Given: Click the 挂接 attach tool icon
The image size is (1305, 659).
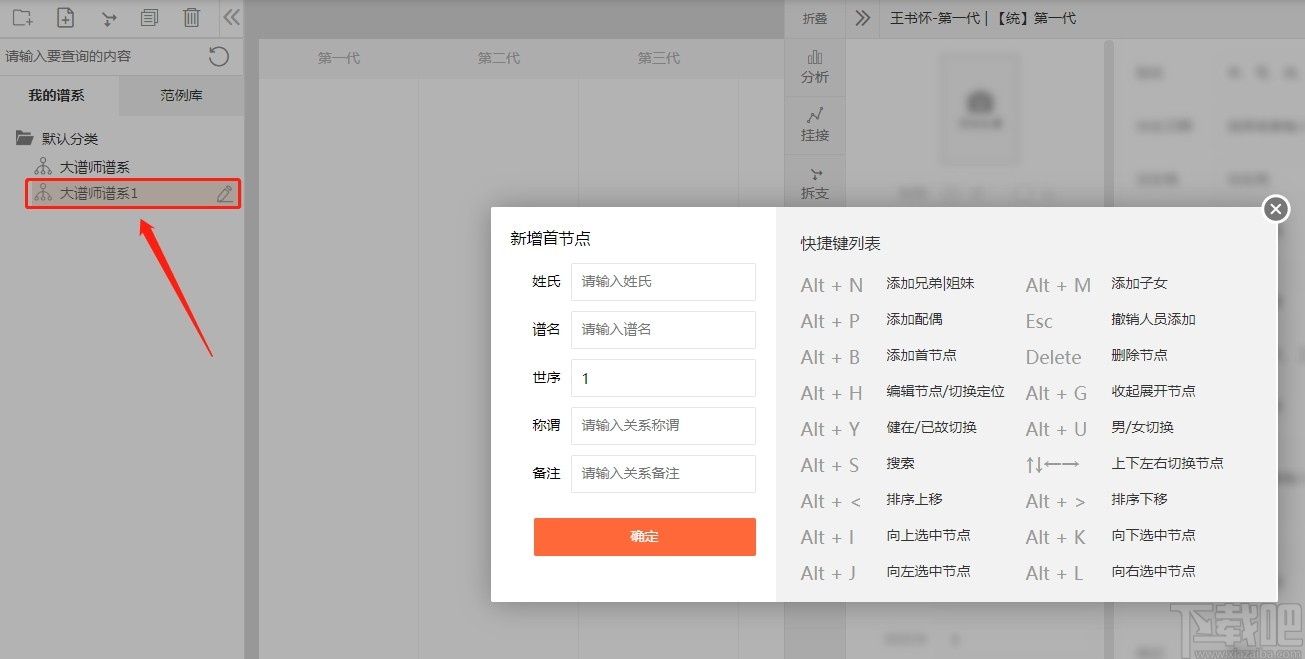Looking at the screenshot, I should [814, 124].
